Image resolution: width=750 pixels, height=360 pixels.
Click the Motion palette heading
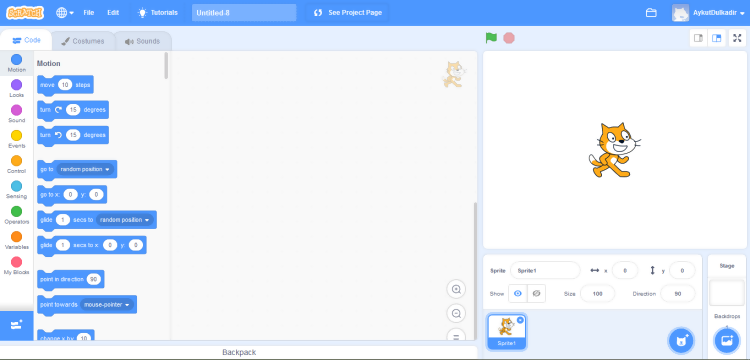[49, 63]
